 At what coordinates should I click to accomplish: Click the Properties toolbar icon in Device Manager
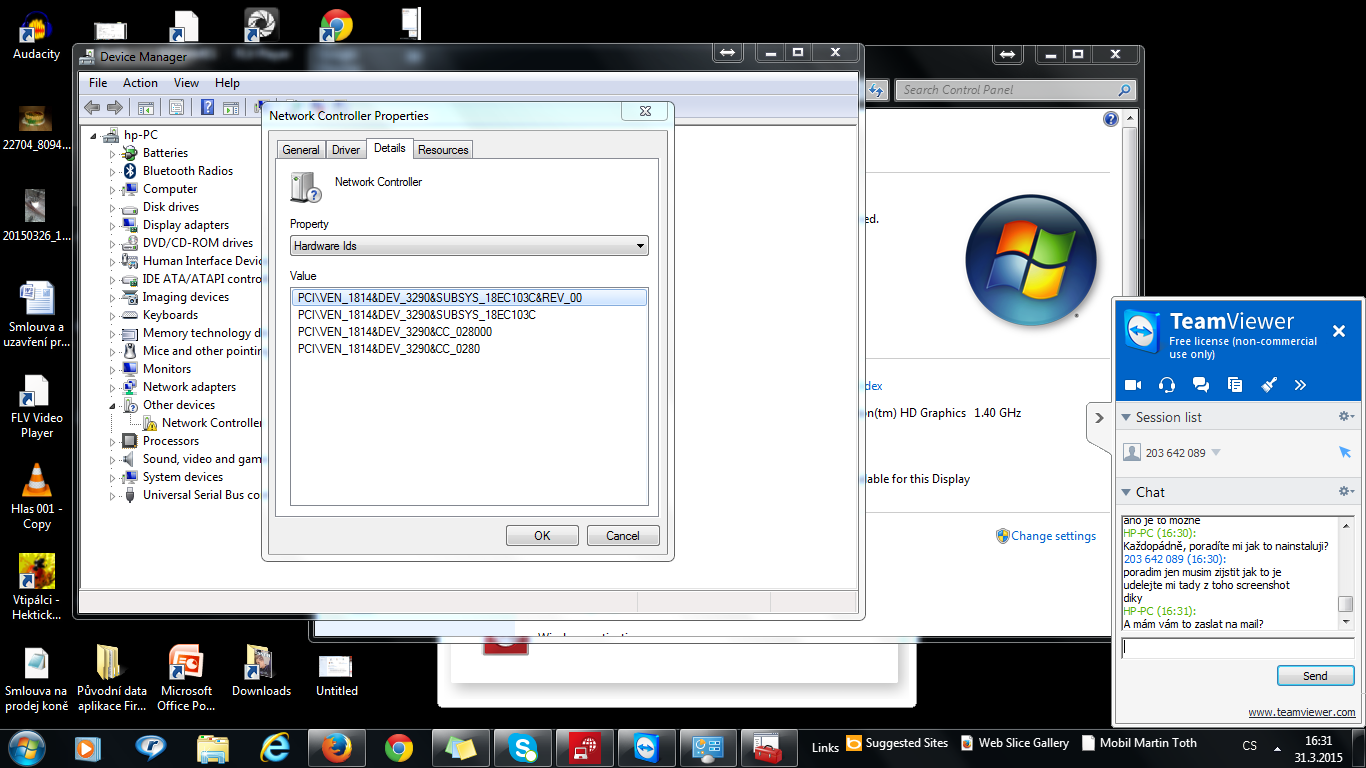pos(176,108)
